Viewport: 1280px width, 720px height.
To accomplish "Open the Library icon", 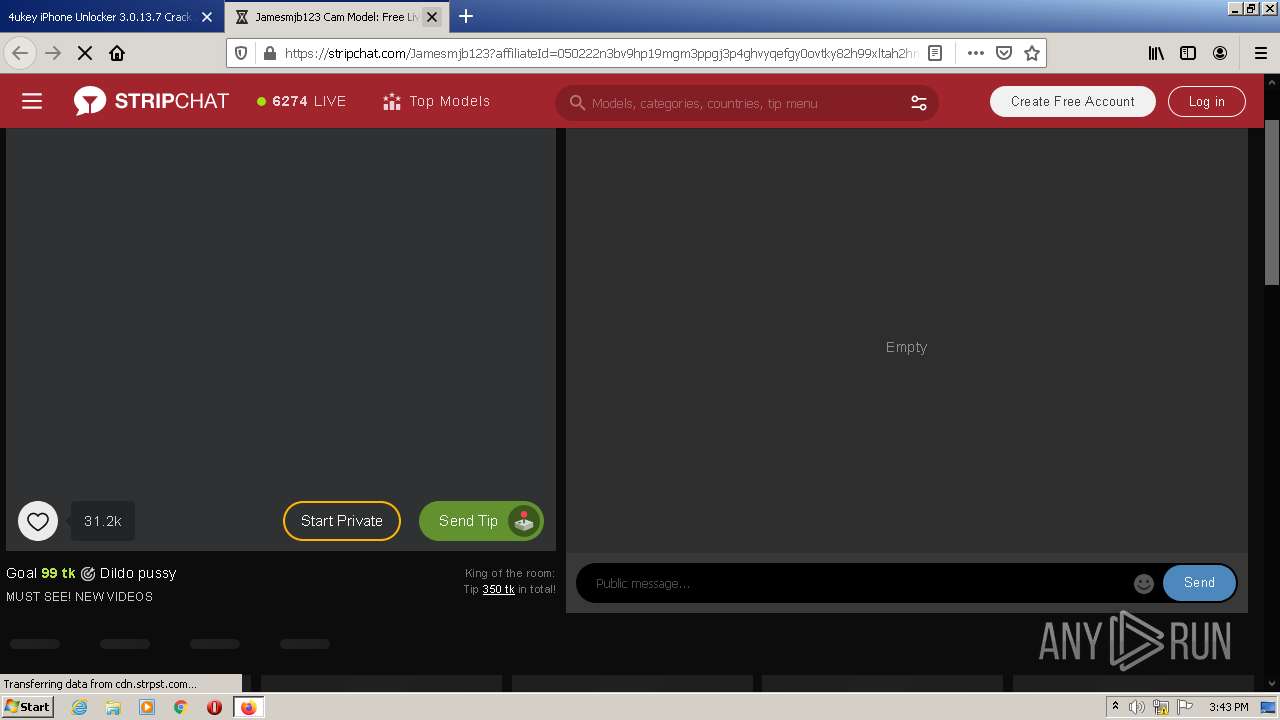I will (1156, 53).
